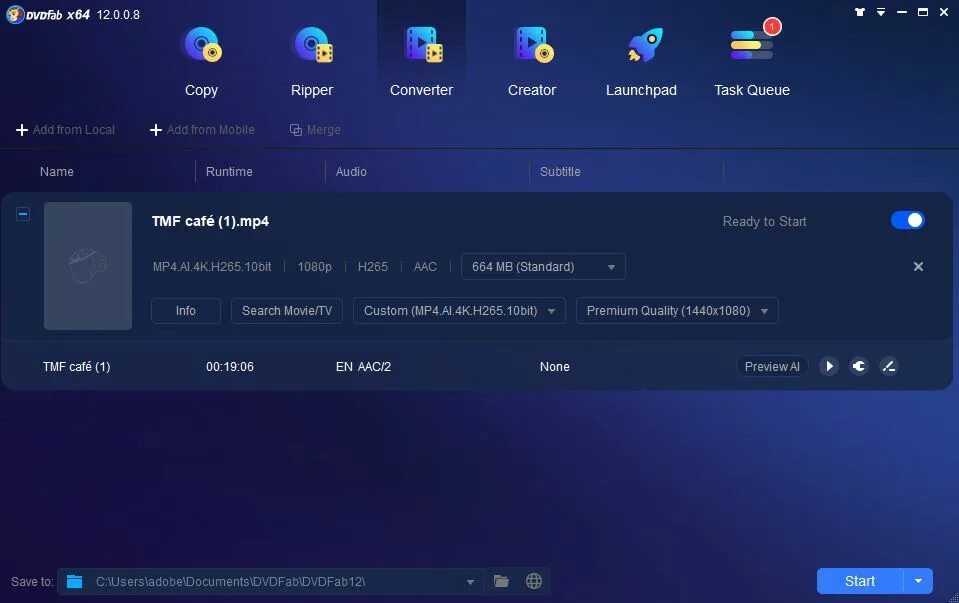Click the H265 codec label

372,267
